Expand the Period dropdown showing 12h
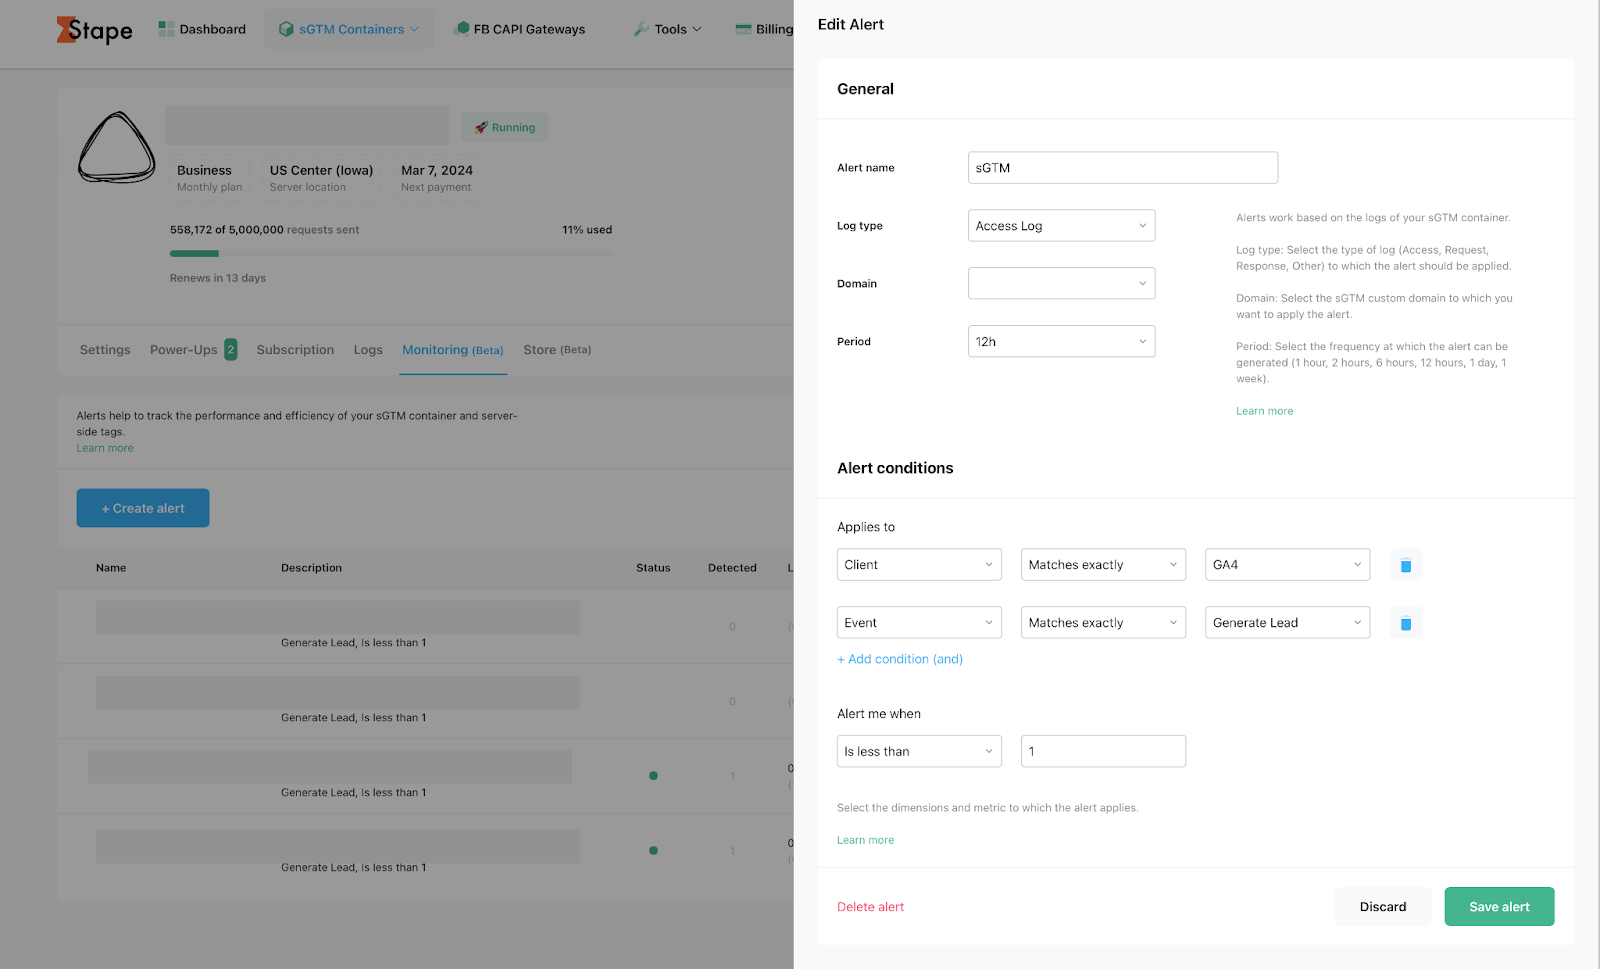The width and height of the screenshot is (1600, 969). pos(1060,341)
